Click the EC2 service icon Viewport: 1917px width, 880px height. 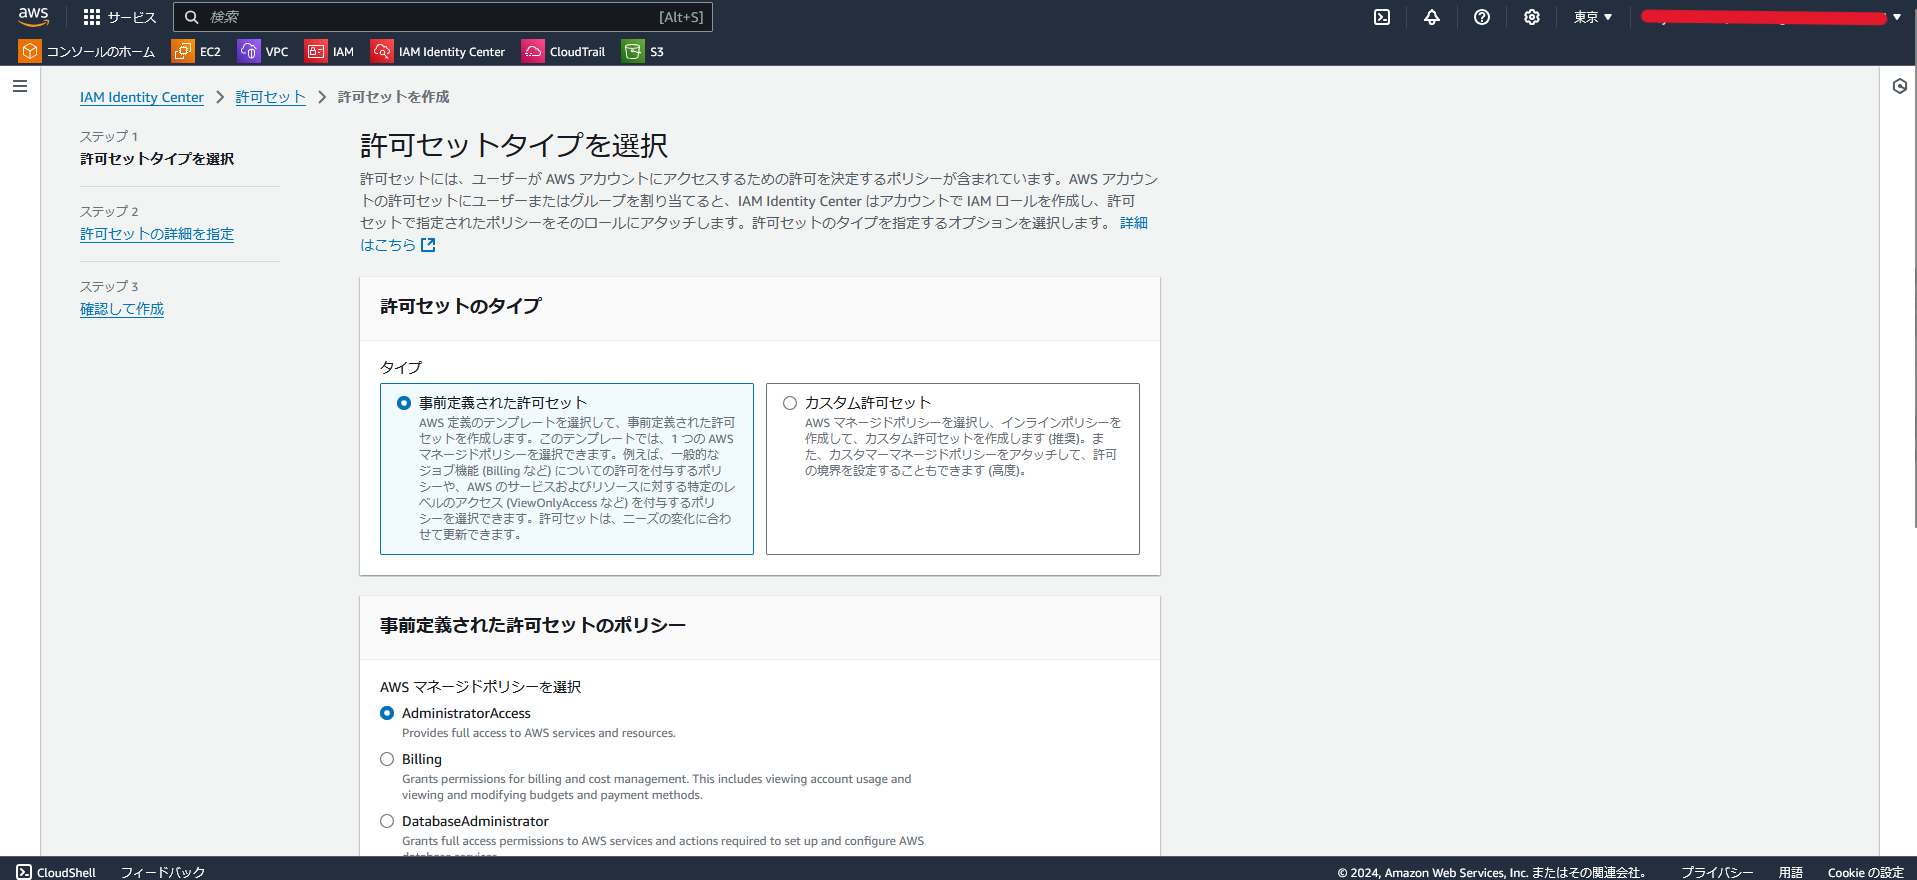coord(183,51)
